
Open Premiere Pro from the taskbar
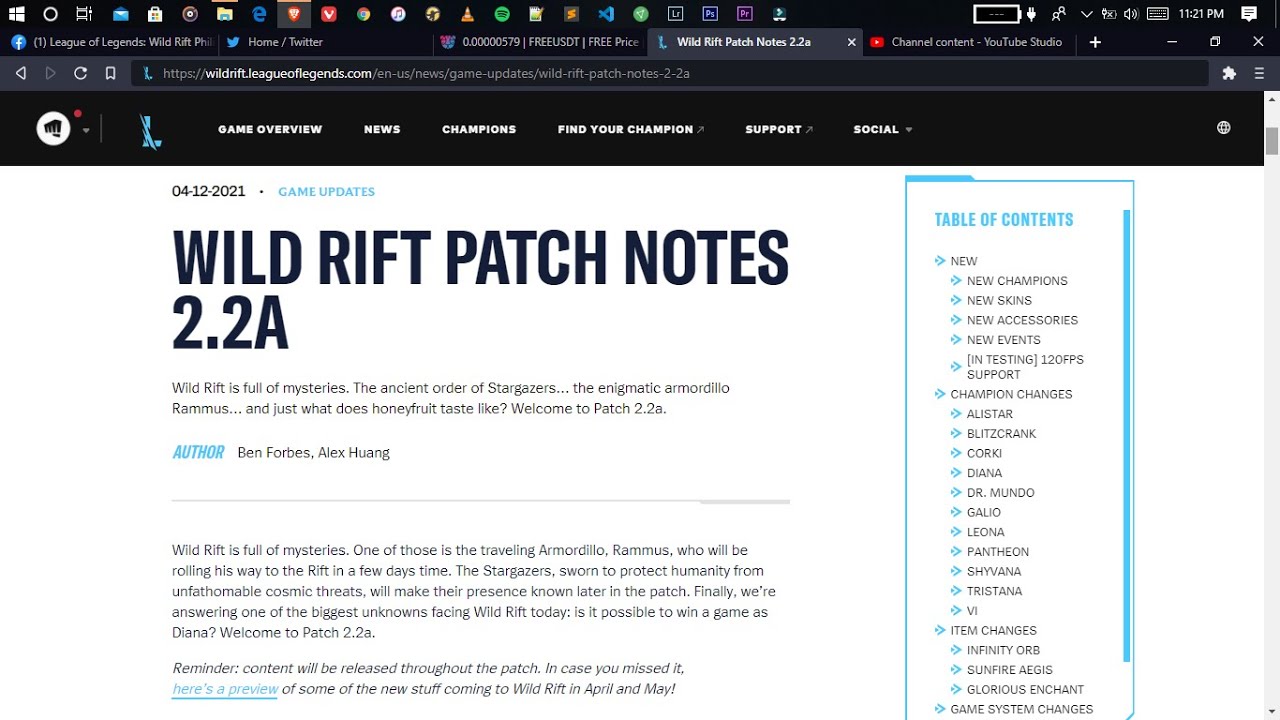click(745, 14)
